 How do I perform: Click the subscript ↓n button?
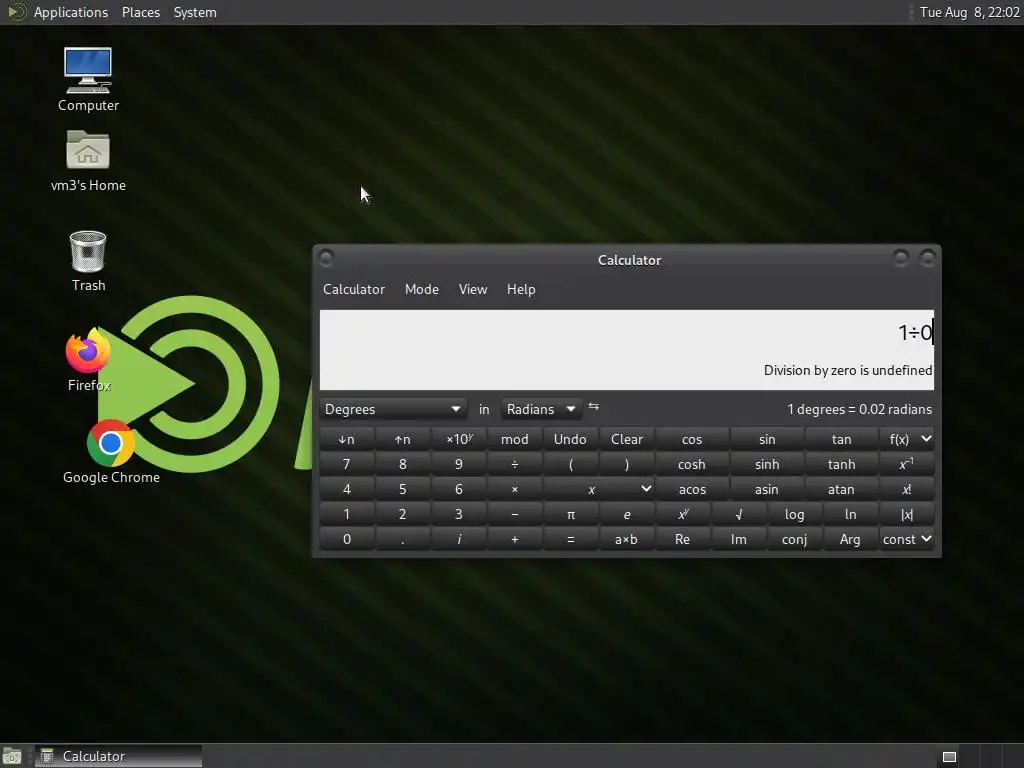click(x=347, y=440)
